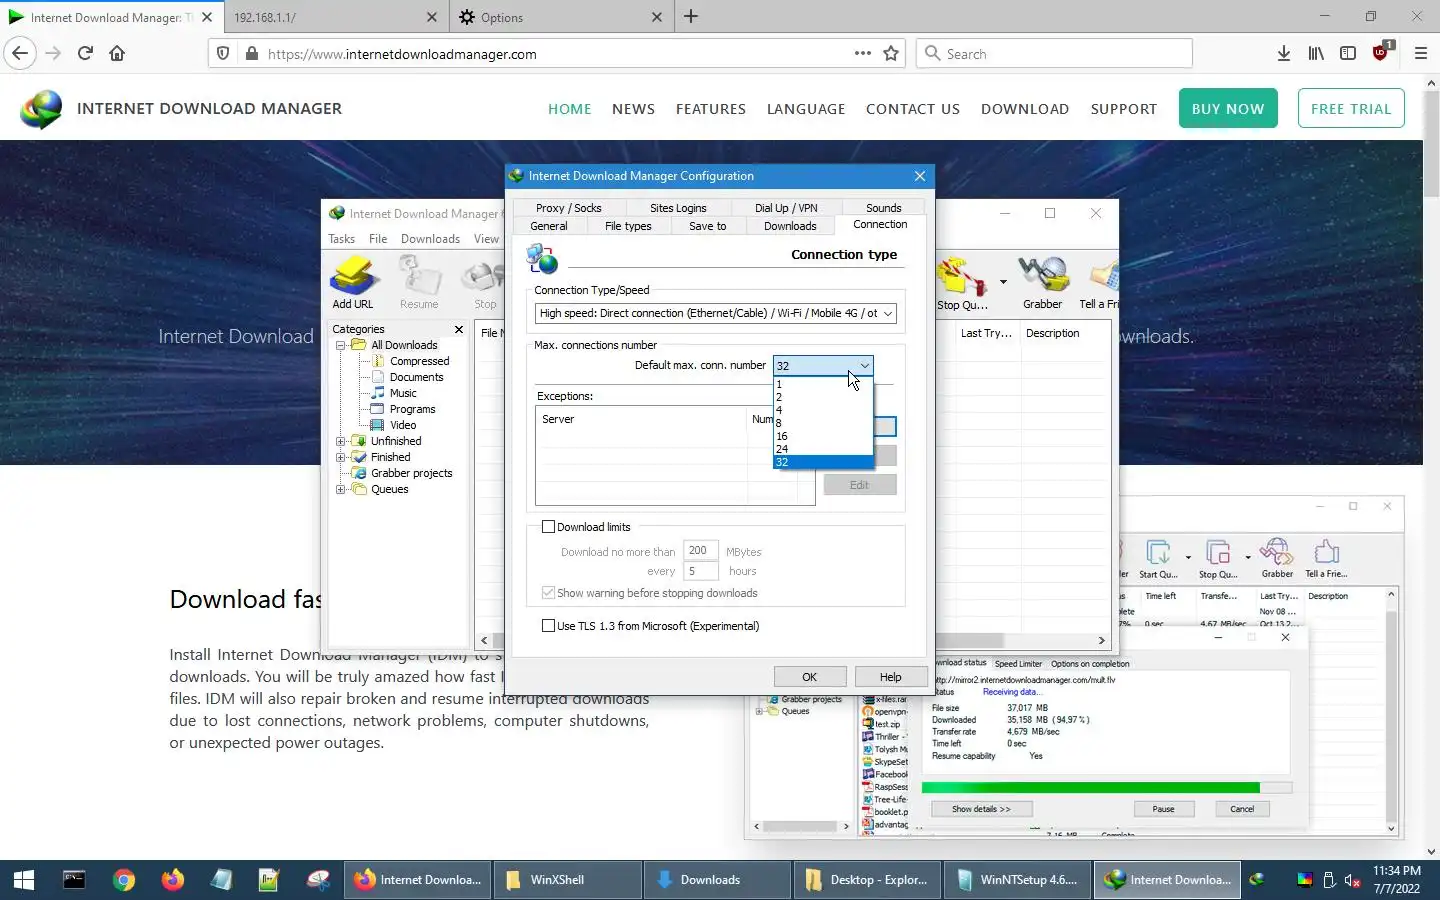Open Chrome from the taskbar
This screenshot has height=900, width=1440.
pos(124,880)
